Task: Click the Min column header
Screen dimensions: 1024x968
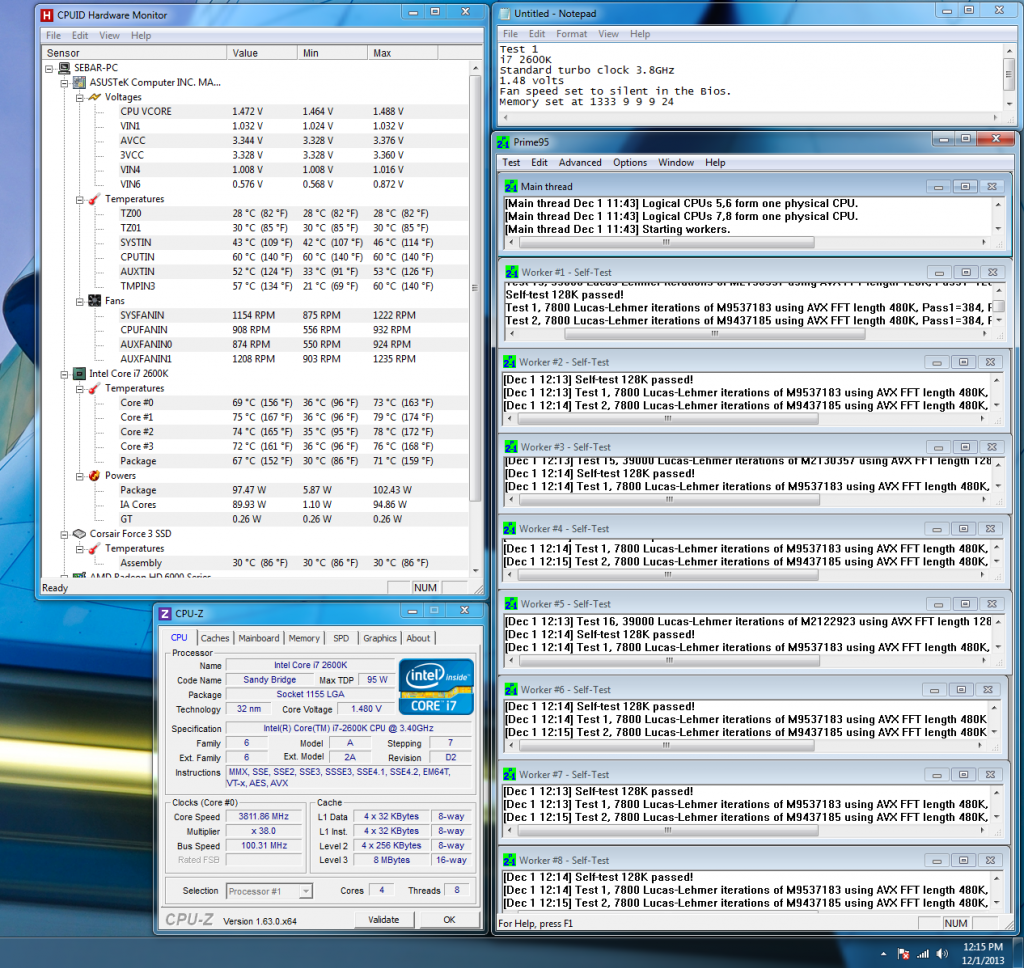Action: point(332,53)
